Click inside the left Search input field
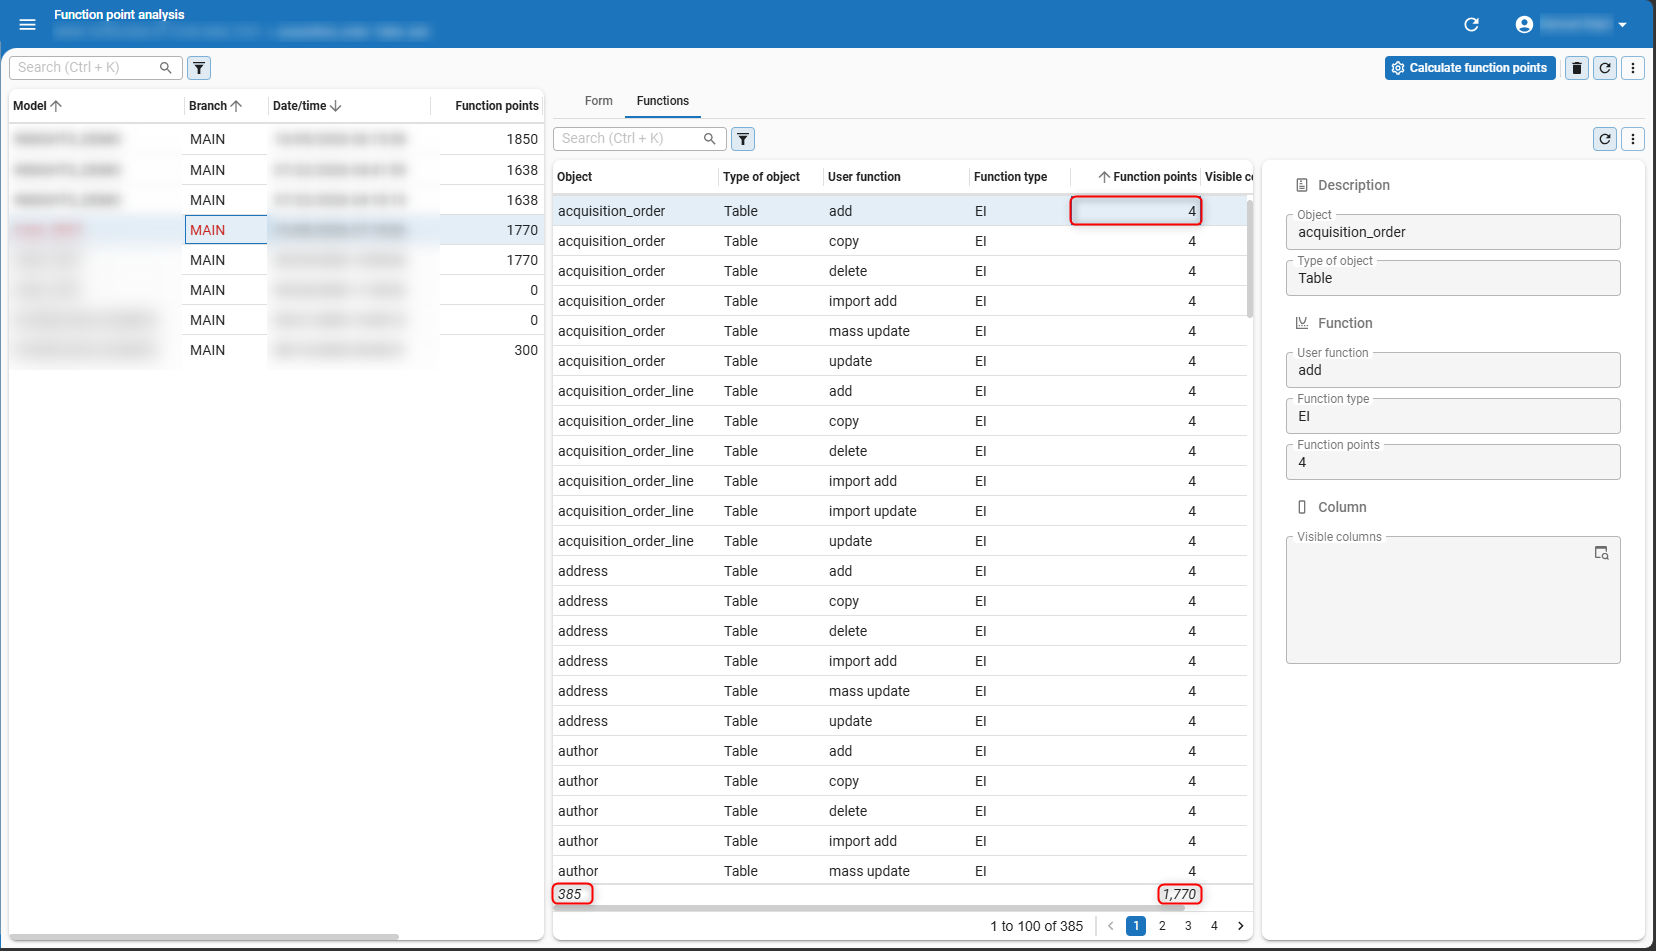This screenshot has height=951, width=1656. (86, 68)
